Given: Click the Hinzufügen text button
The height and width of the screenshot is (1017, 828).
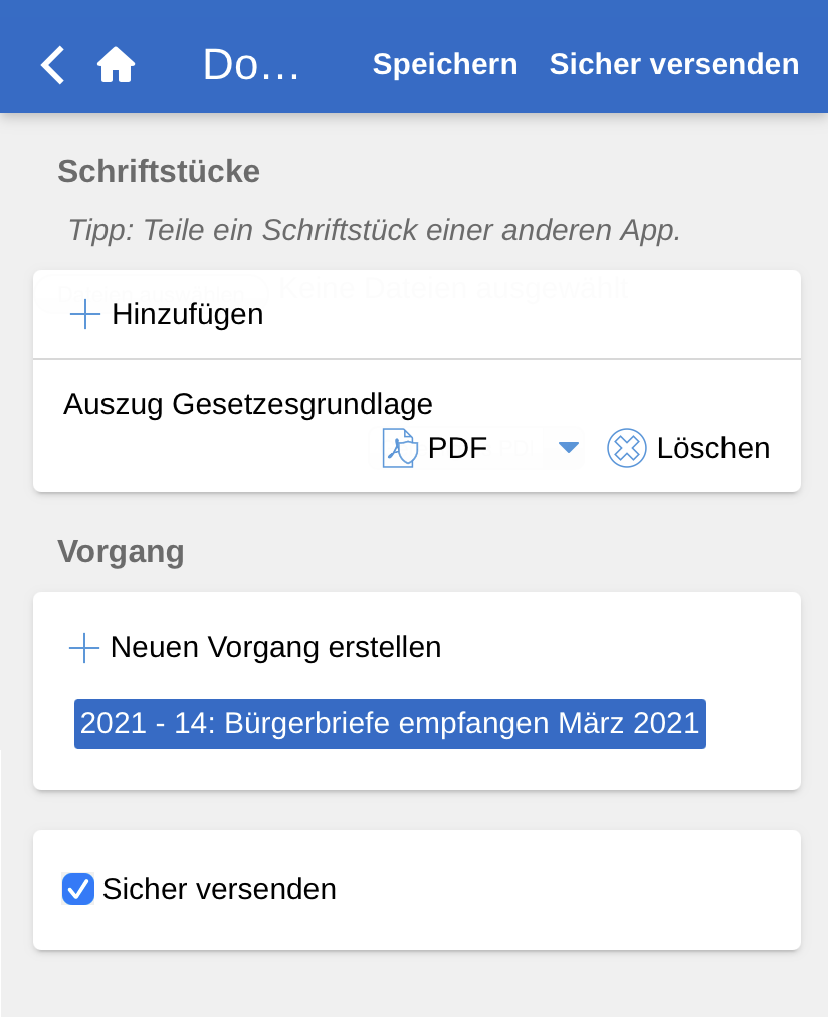Looking at the screenshot, I should [x=187, y=314].
